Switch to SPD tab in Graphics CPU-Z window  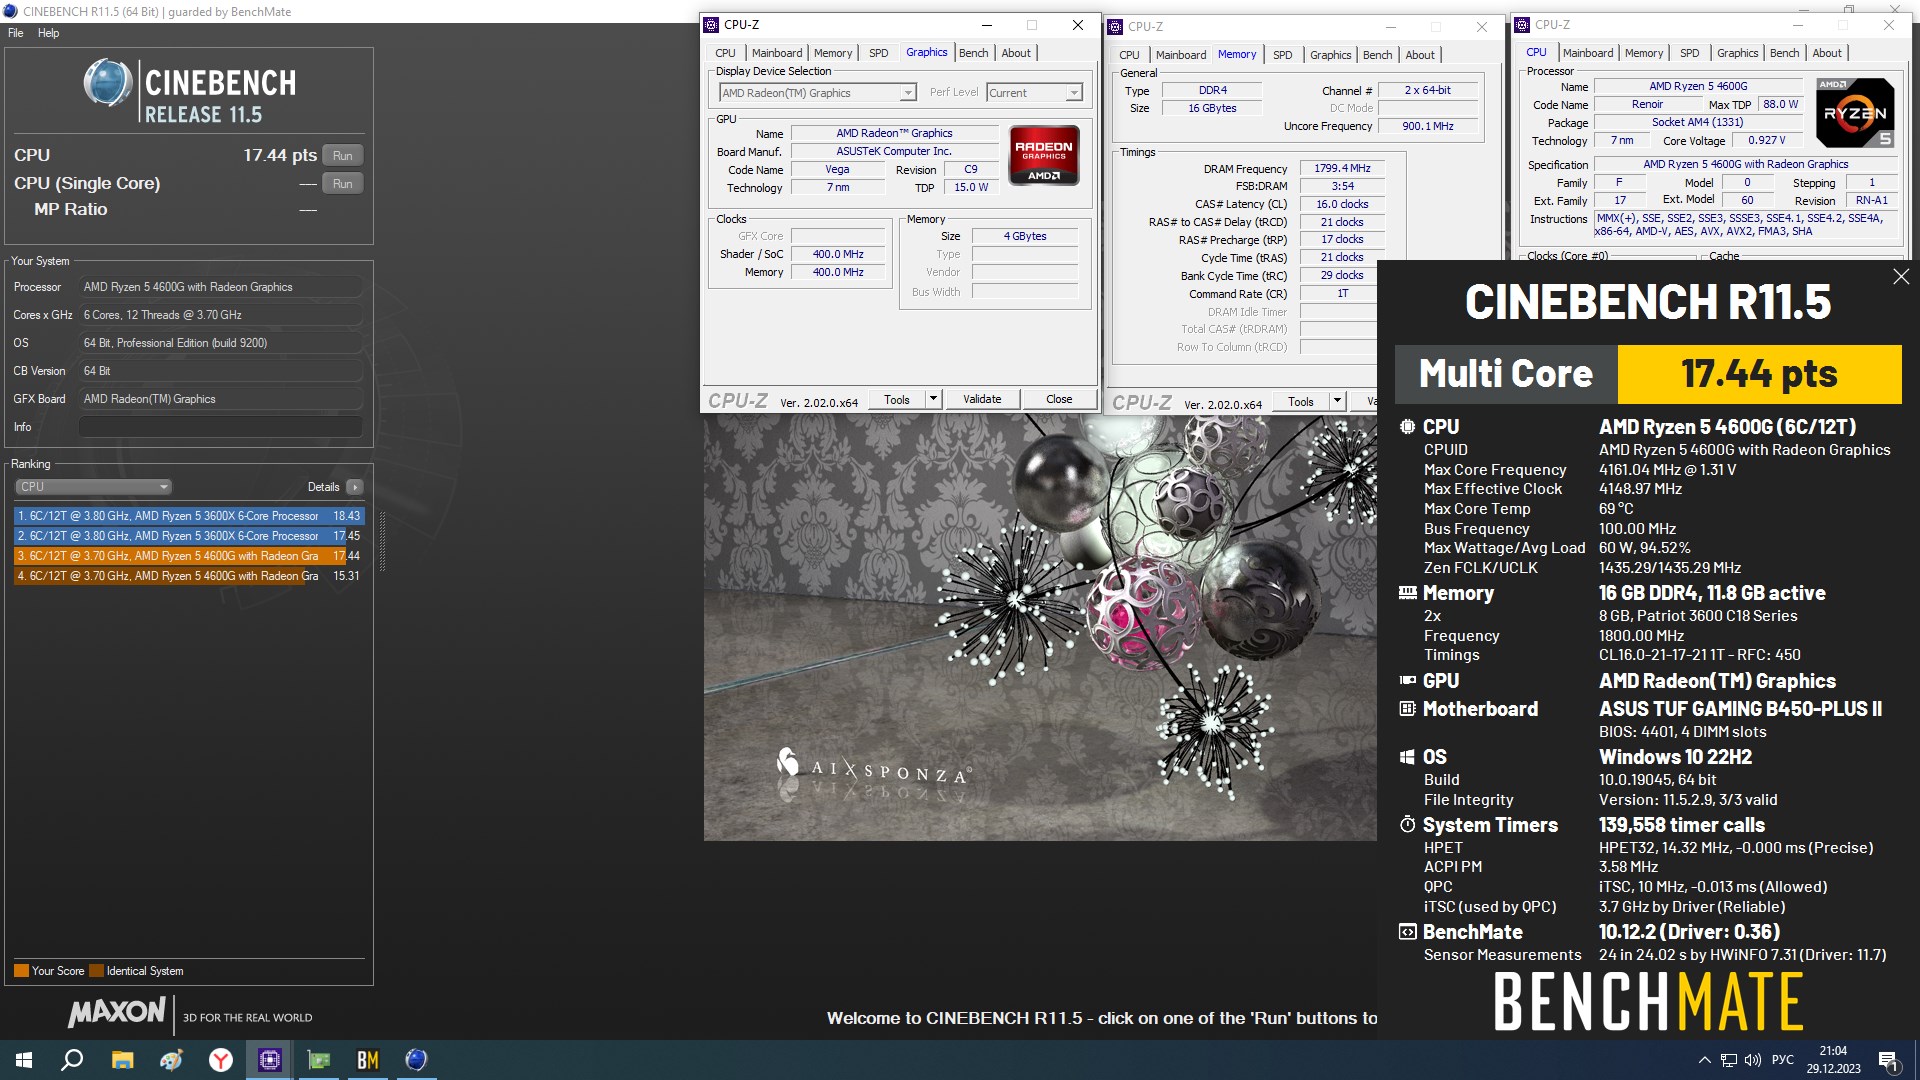point(878,53)
